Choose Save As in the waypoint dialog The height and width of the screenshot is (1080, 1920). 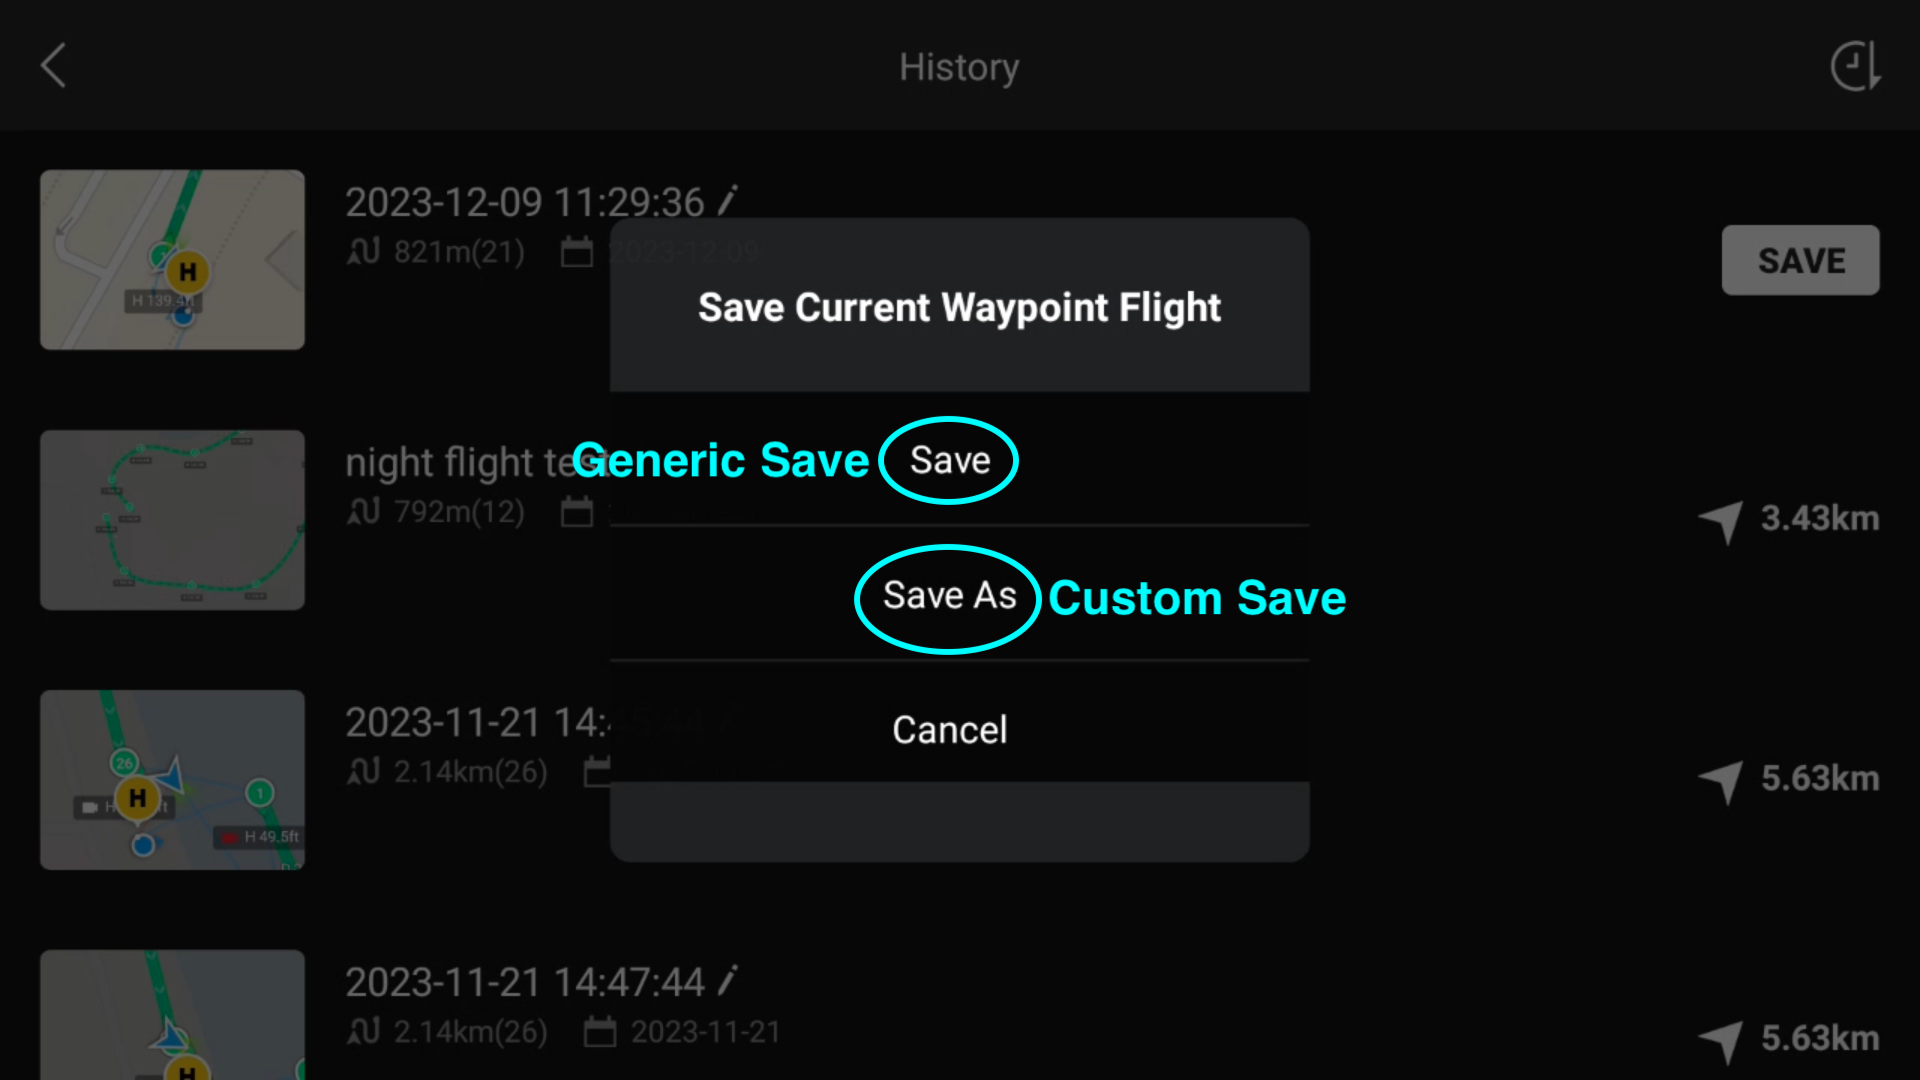coord(950,596)
